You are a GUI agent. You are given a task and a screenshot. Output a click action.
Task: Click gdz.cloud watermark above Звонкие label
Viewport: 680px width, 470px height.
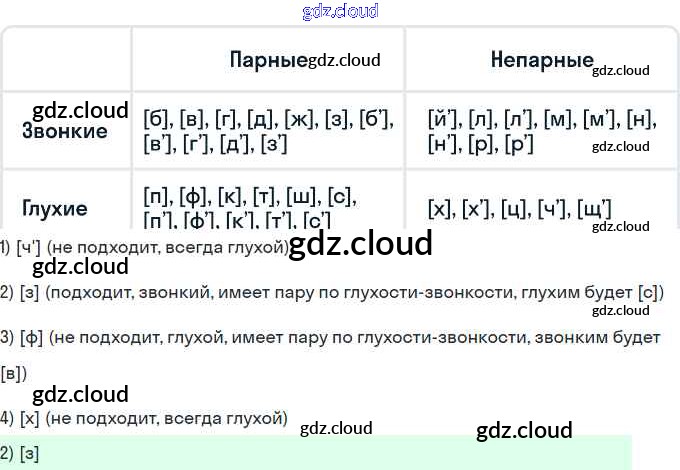tap(80, 109)
